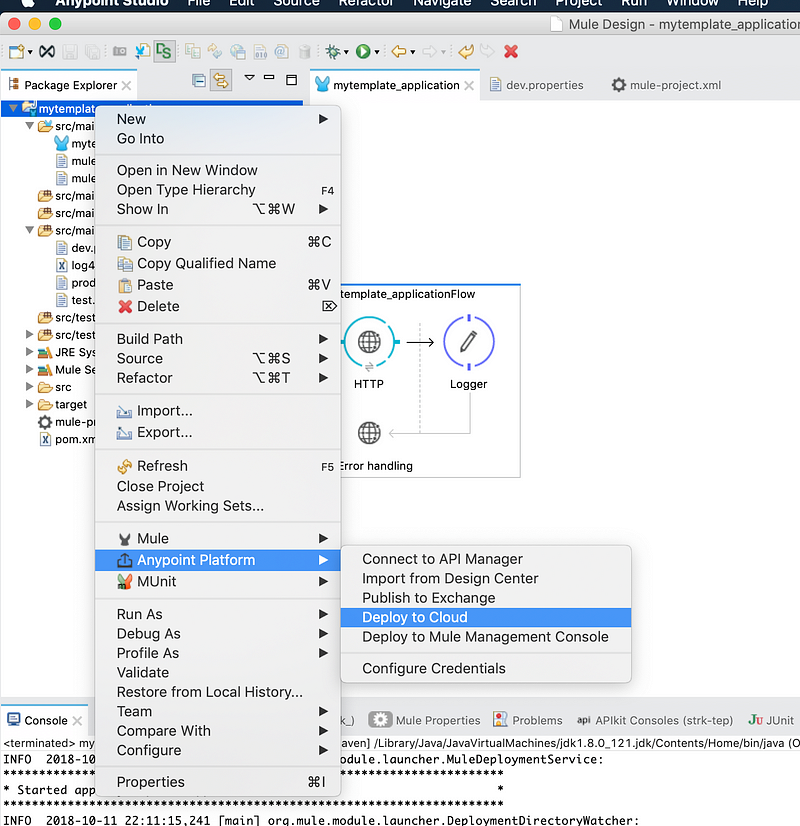Select Import from Design Center
800x826 pixels.
click(486, 578)
